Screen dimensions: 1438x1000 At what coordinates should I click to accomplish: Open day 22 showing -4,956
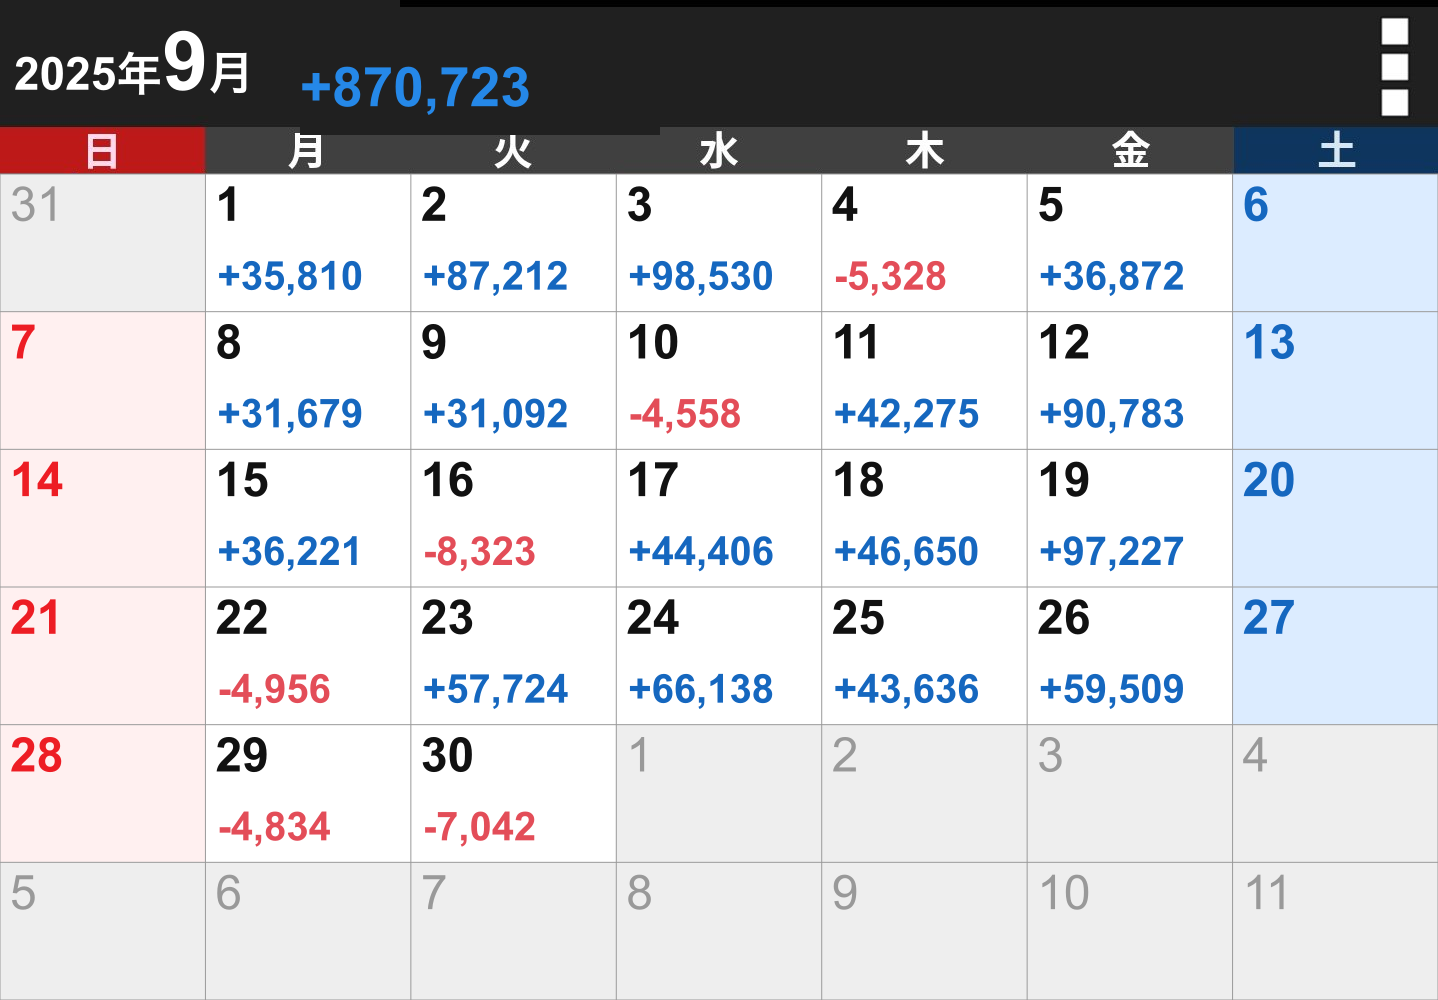pyautogui.click(x=308, y=656)
